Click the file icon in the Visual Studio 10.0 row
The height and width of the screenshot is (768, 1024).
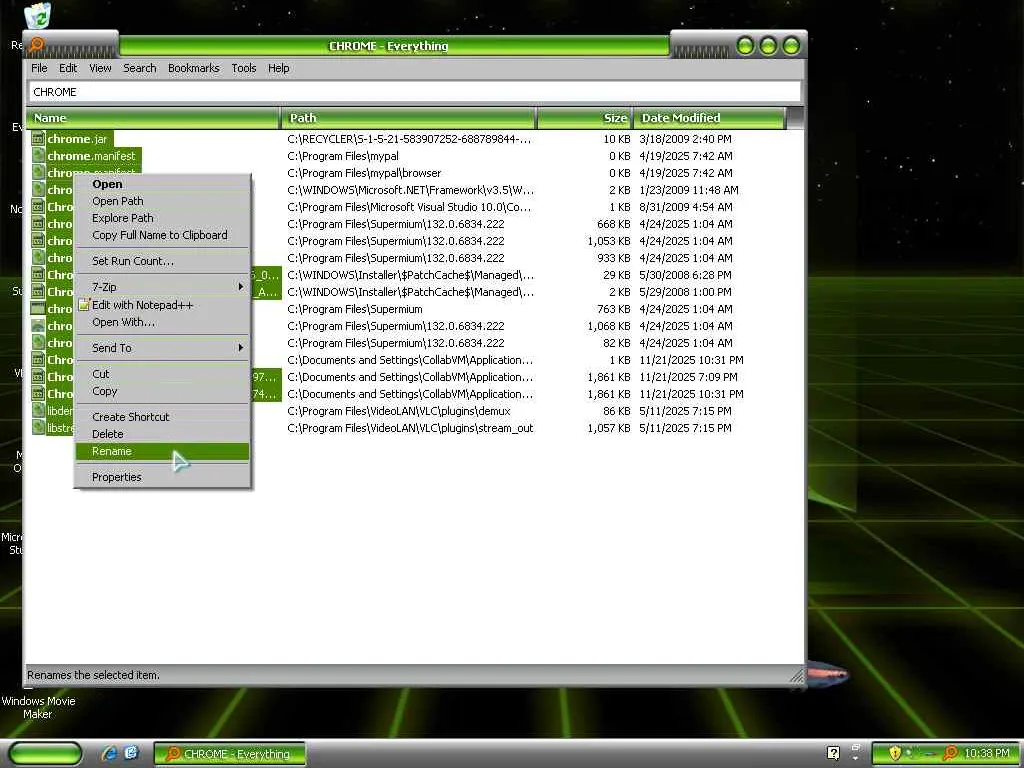[x=39, y=206]
